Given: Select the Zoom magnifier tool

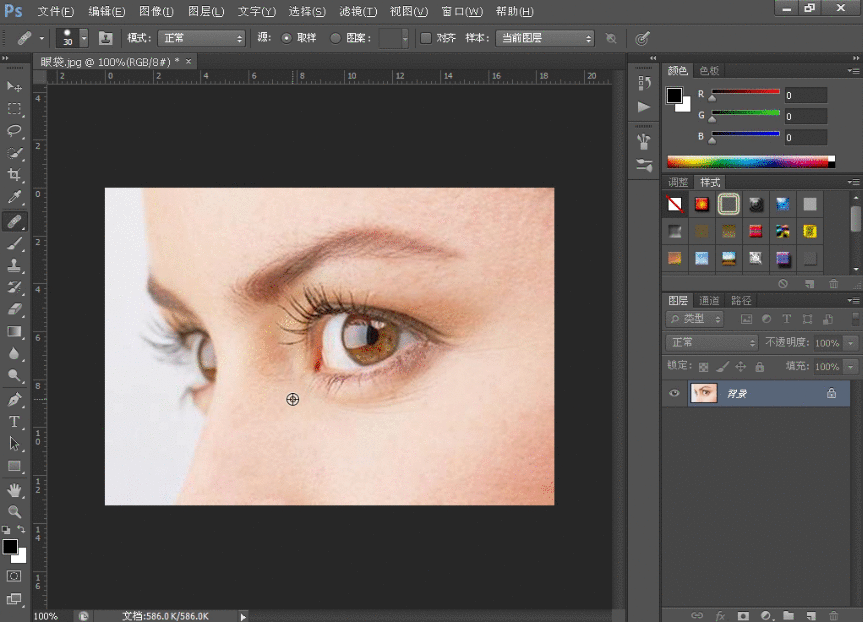Looking at the screenshot, I should 15,512.
